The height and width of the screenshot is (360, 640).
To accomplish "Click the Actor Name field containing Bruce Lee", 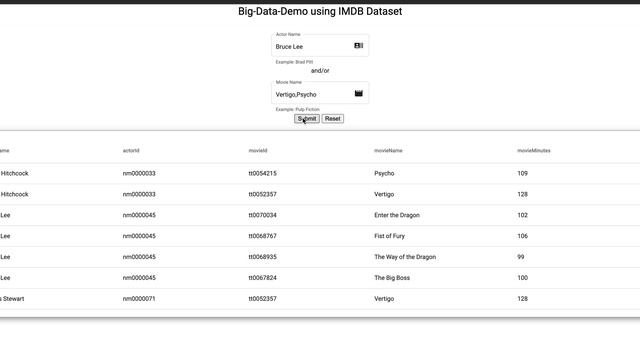I will coord(320,46).
